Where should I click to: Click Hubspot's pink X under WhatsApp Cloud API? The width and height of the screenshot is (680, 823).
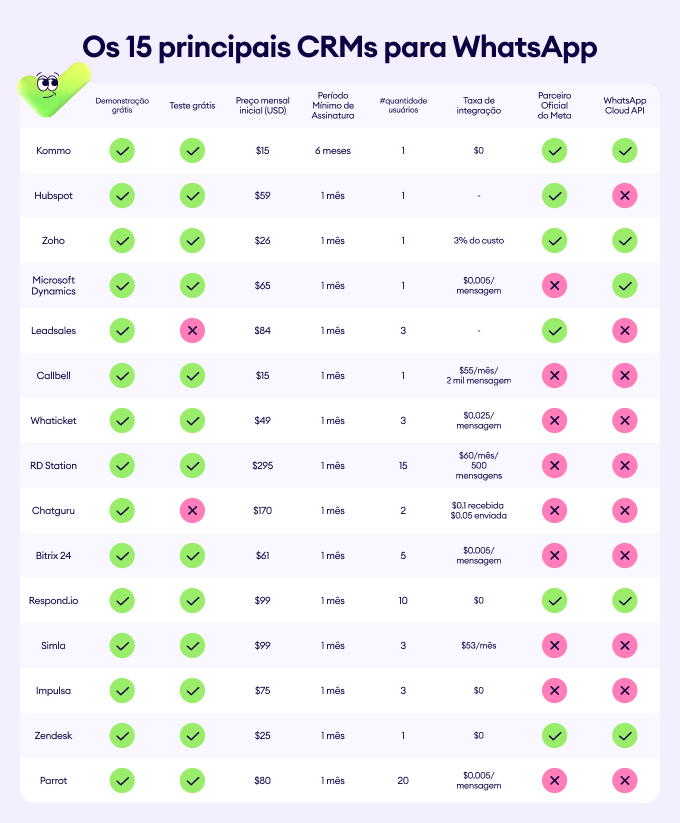coord(625,196)
